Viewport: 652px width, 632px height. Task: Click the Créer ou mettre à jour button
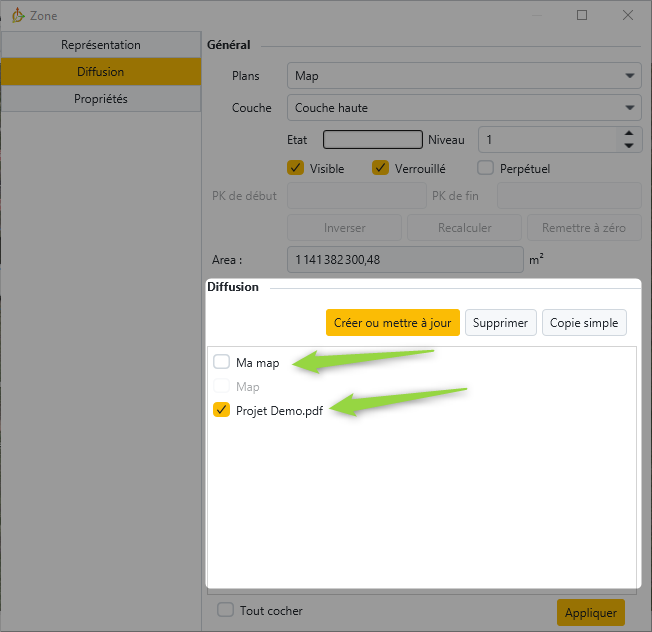392,323
